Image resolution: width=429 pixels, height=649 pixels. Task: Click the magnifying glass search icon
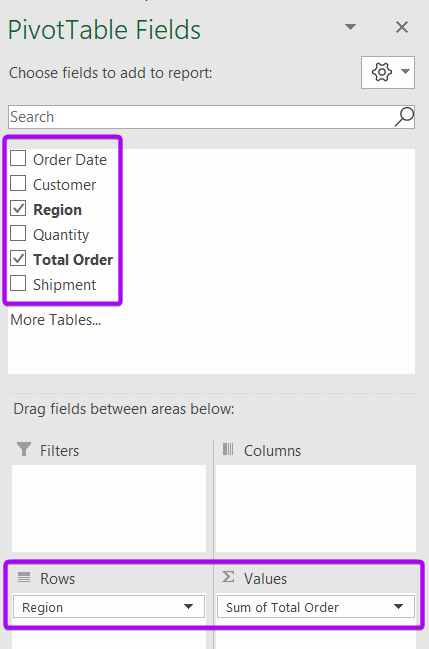click(404, 117)
